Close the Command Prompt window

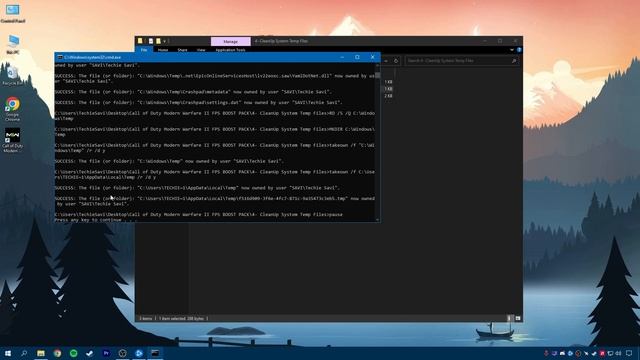click(x=372, y=57)
